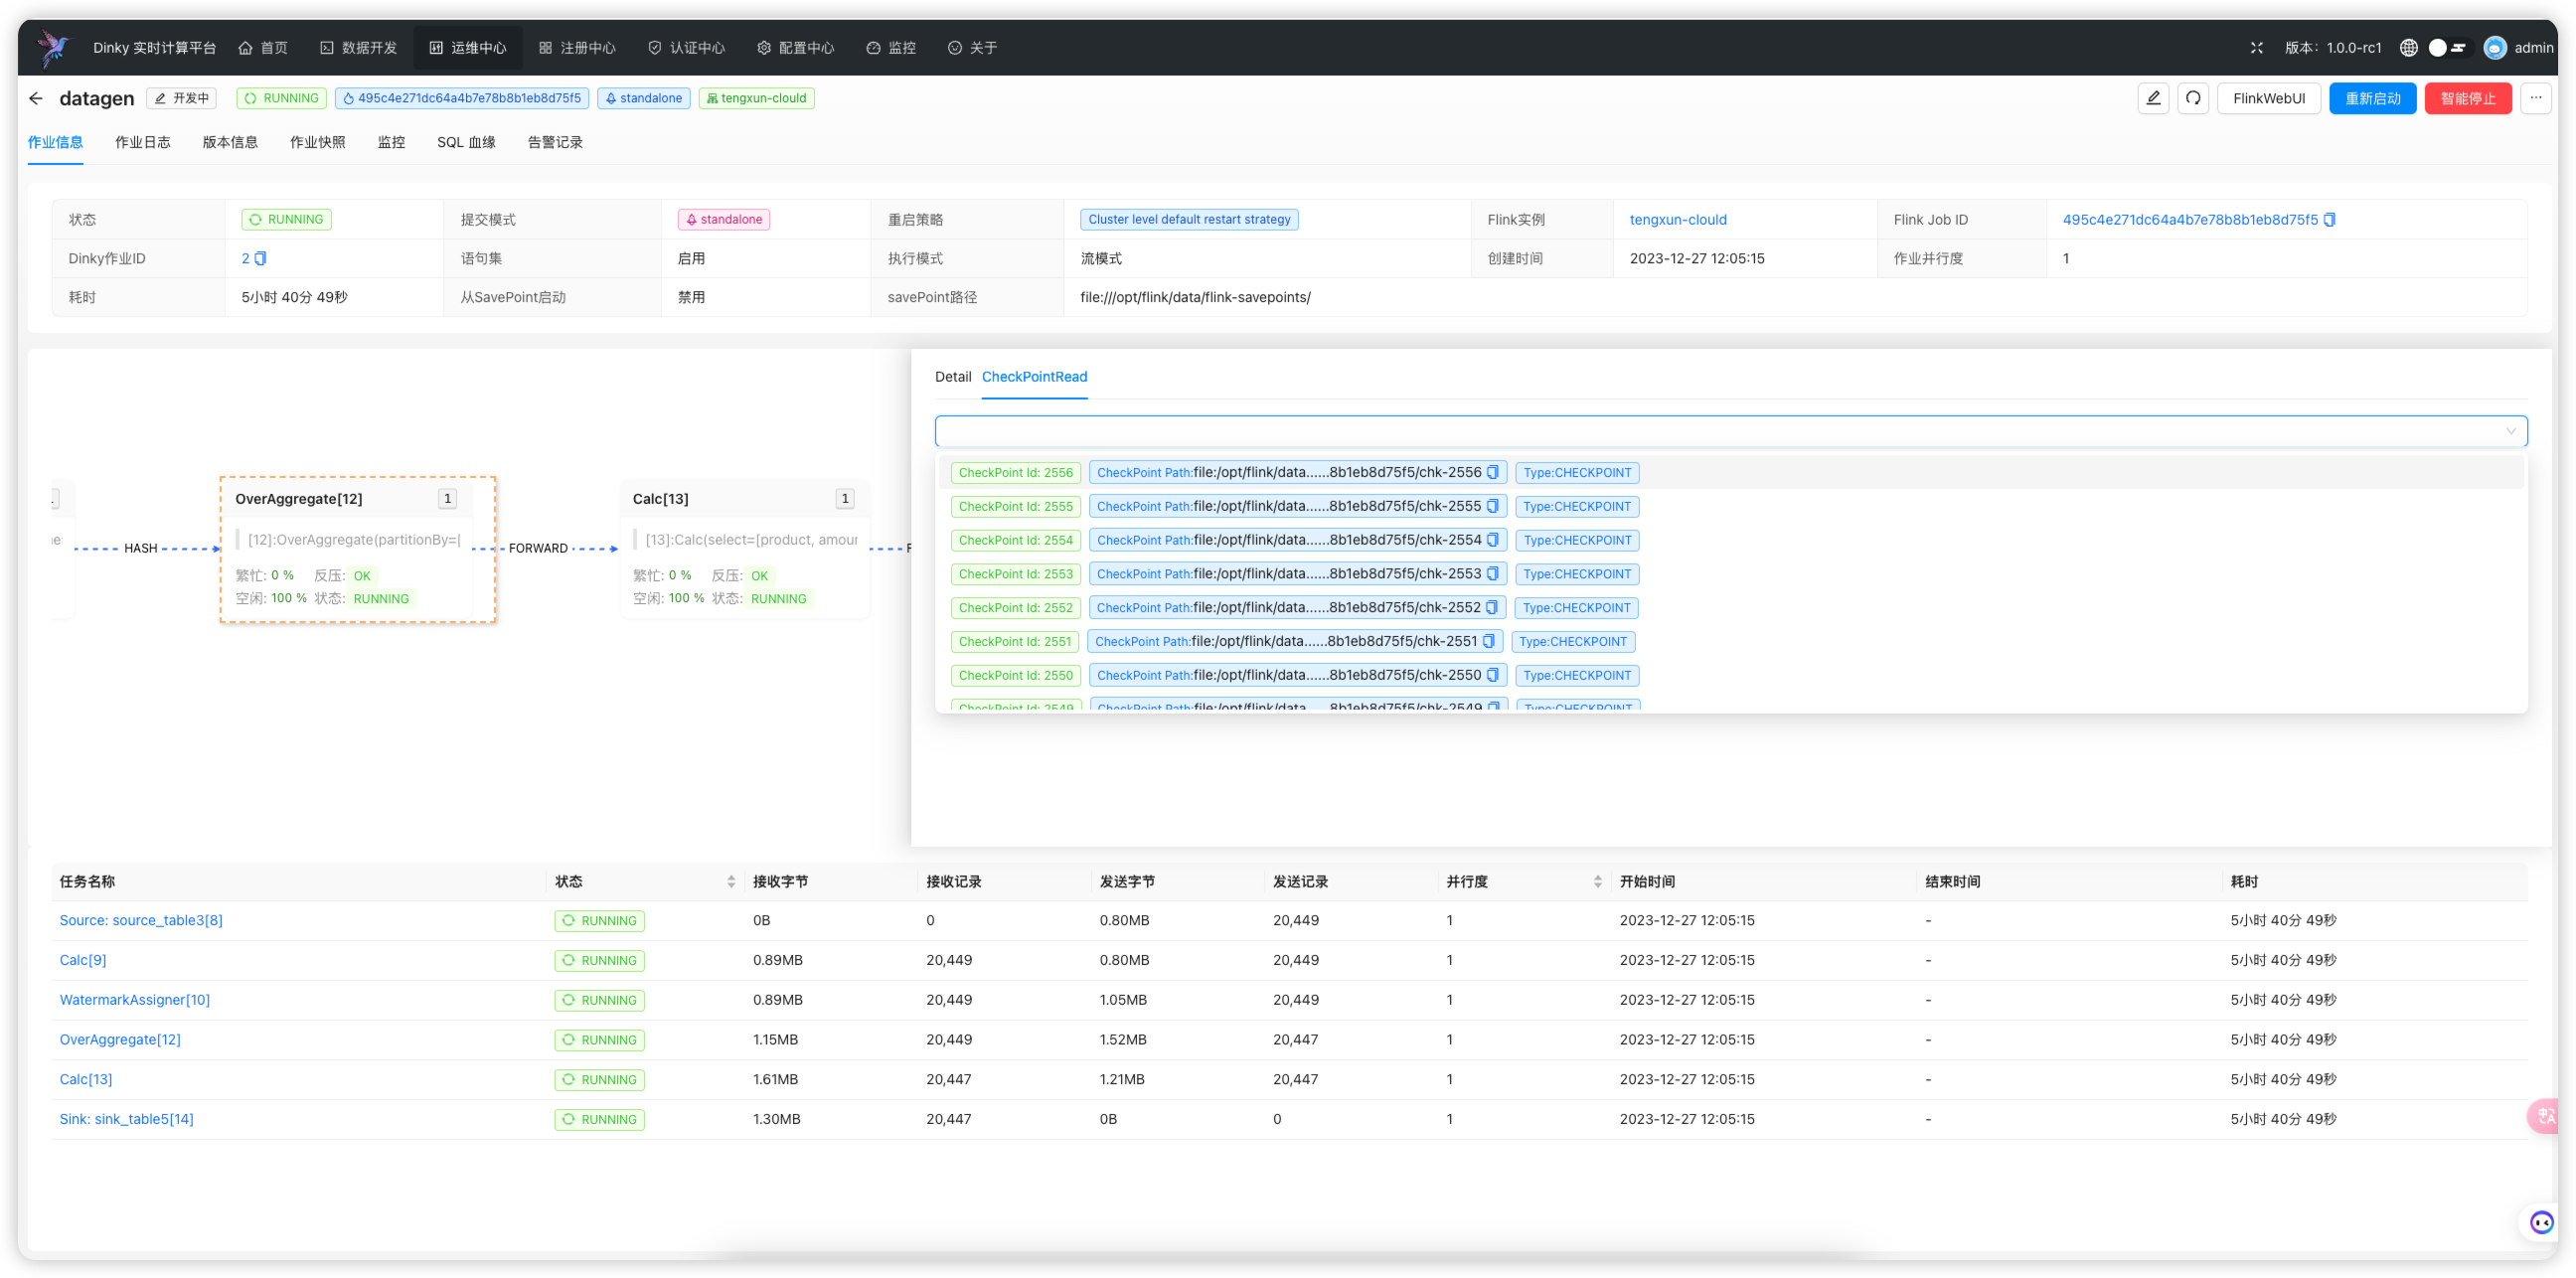Copy checkpoint path chk-2556
2576x1278 pixels.
tap(1493, 472)
